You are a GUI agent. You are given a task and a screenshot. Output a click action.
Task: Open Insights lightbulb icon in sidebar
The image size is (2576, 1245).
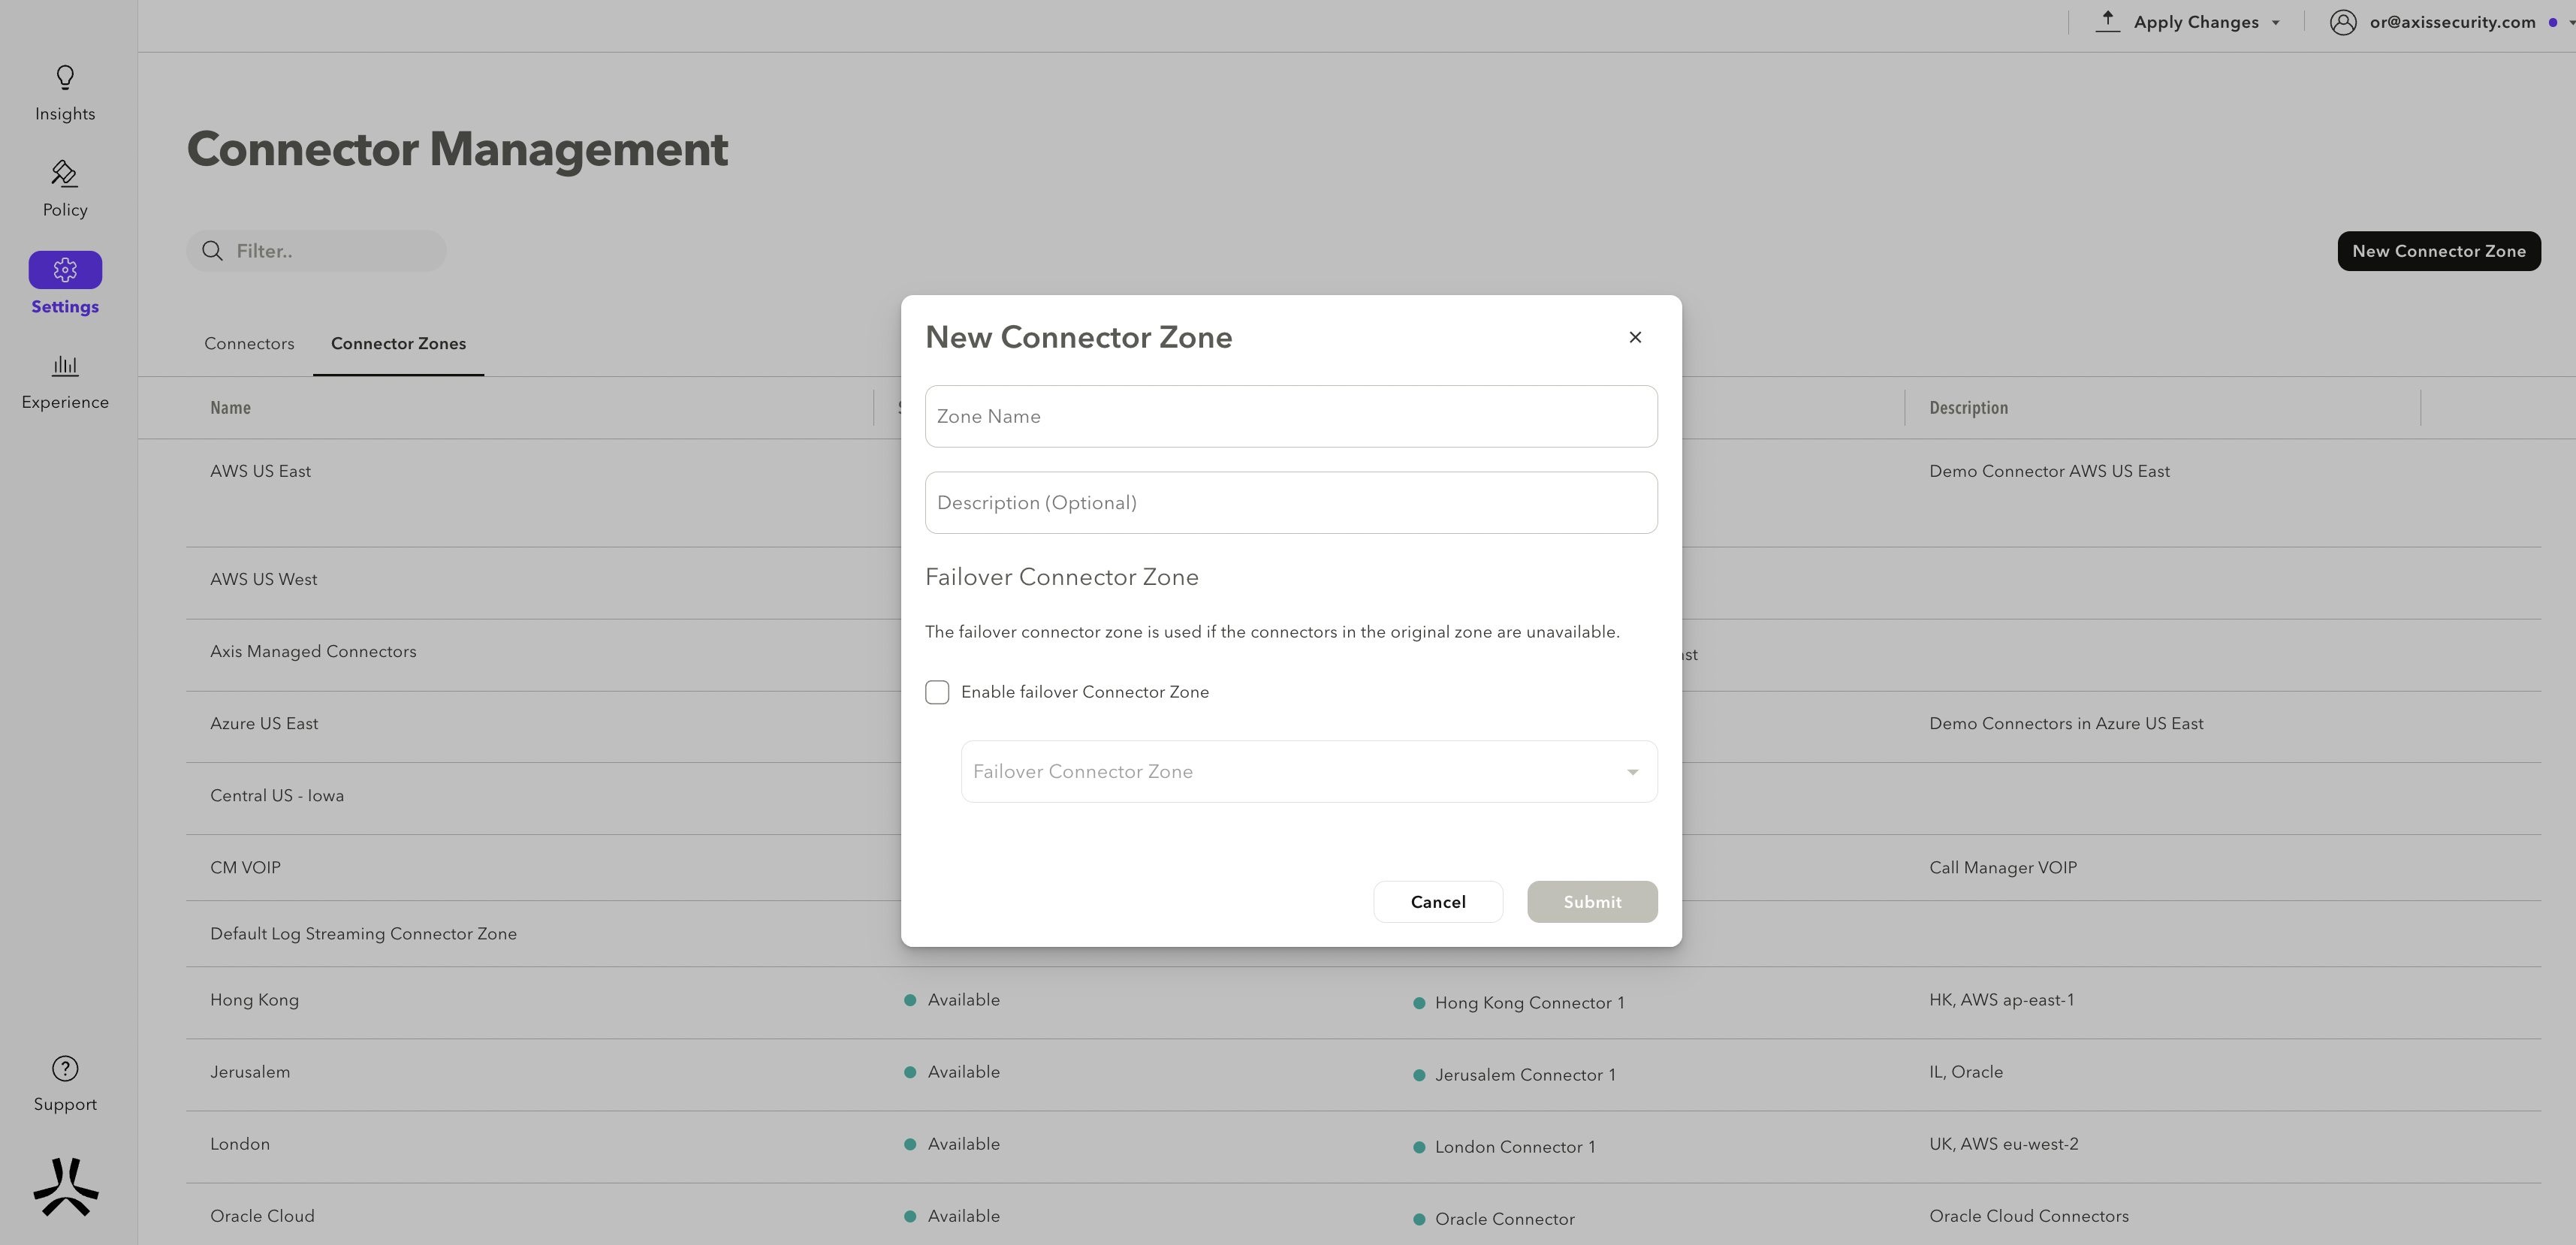point(65,78)
